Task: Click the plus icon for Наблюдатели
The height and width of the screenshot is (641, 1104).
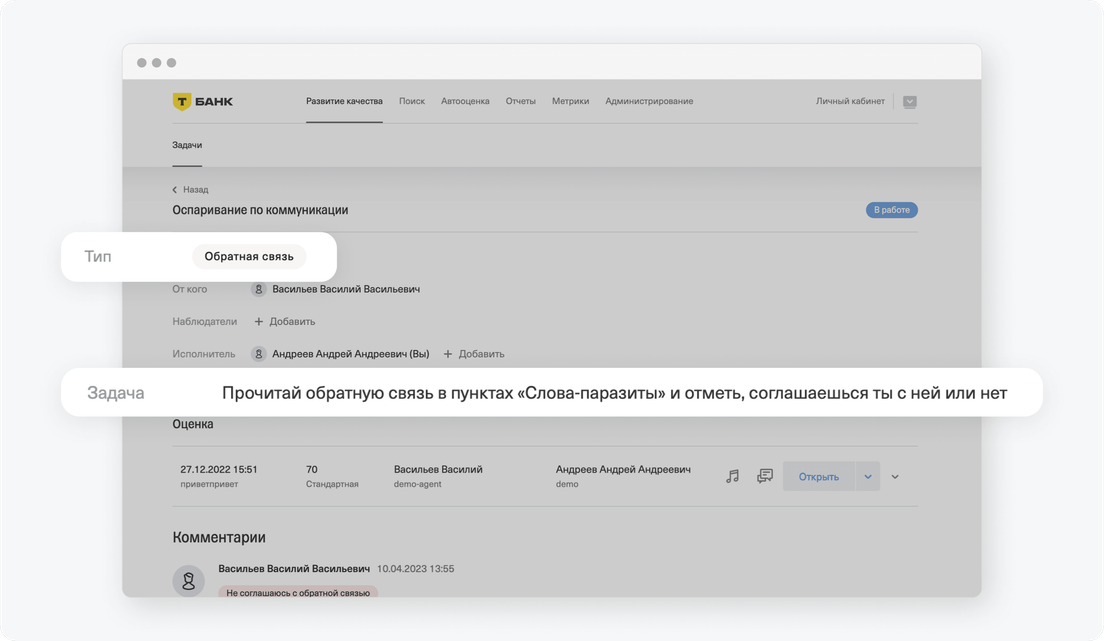Action: (258, 321)
